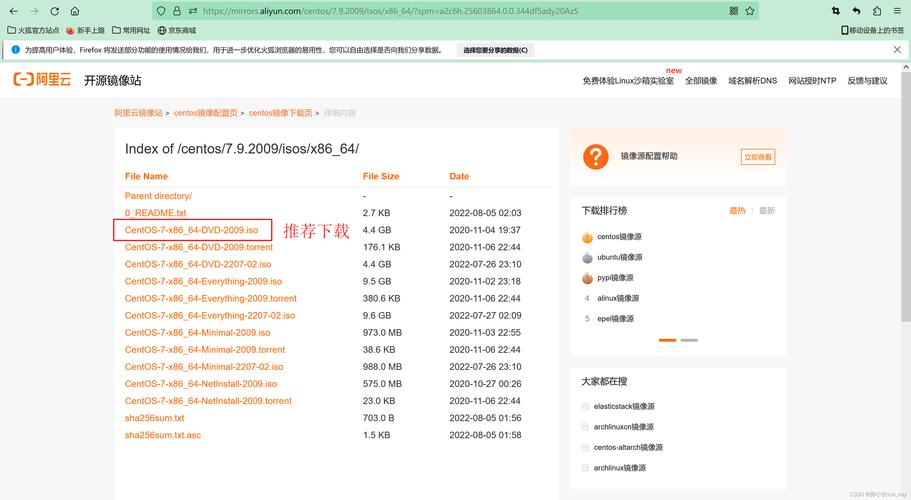
Task: Download CentOS-7-x86_64-Everything-2009.iso
Action: coord(203,282)
